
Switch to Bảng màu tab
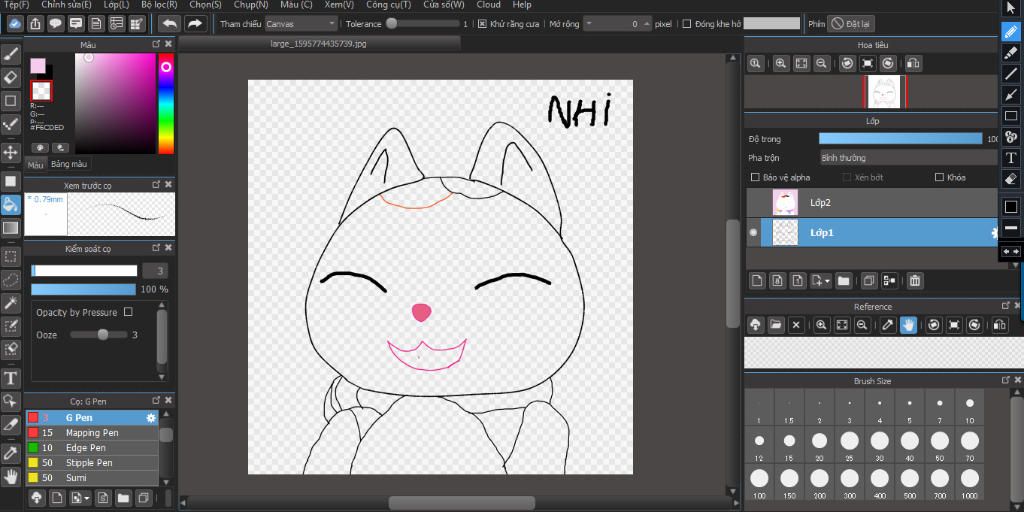tap(69, 164)
